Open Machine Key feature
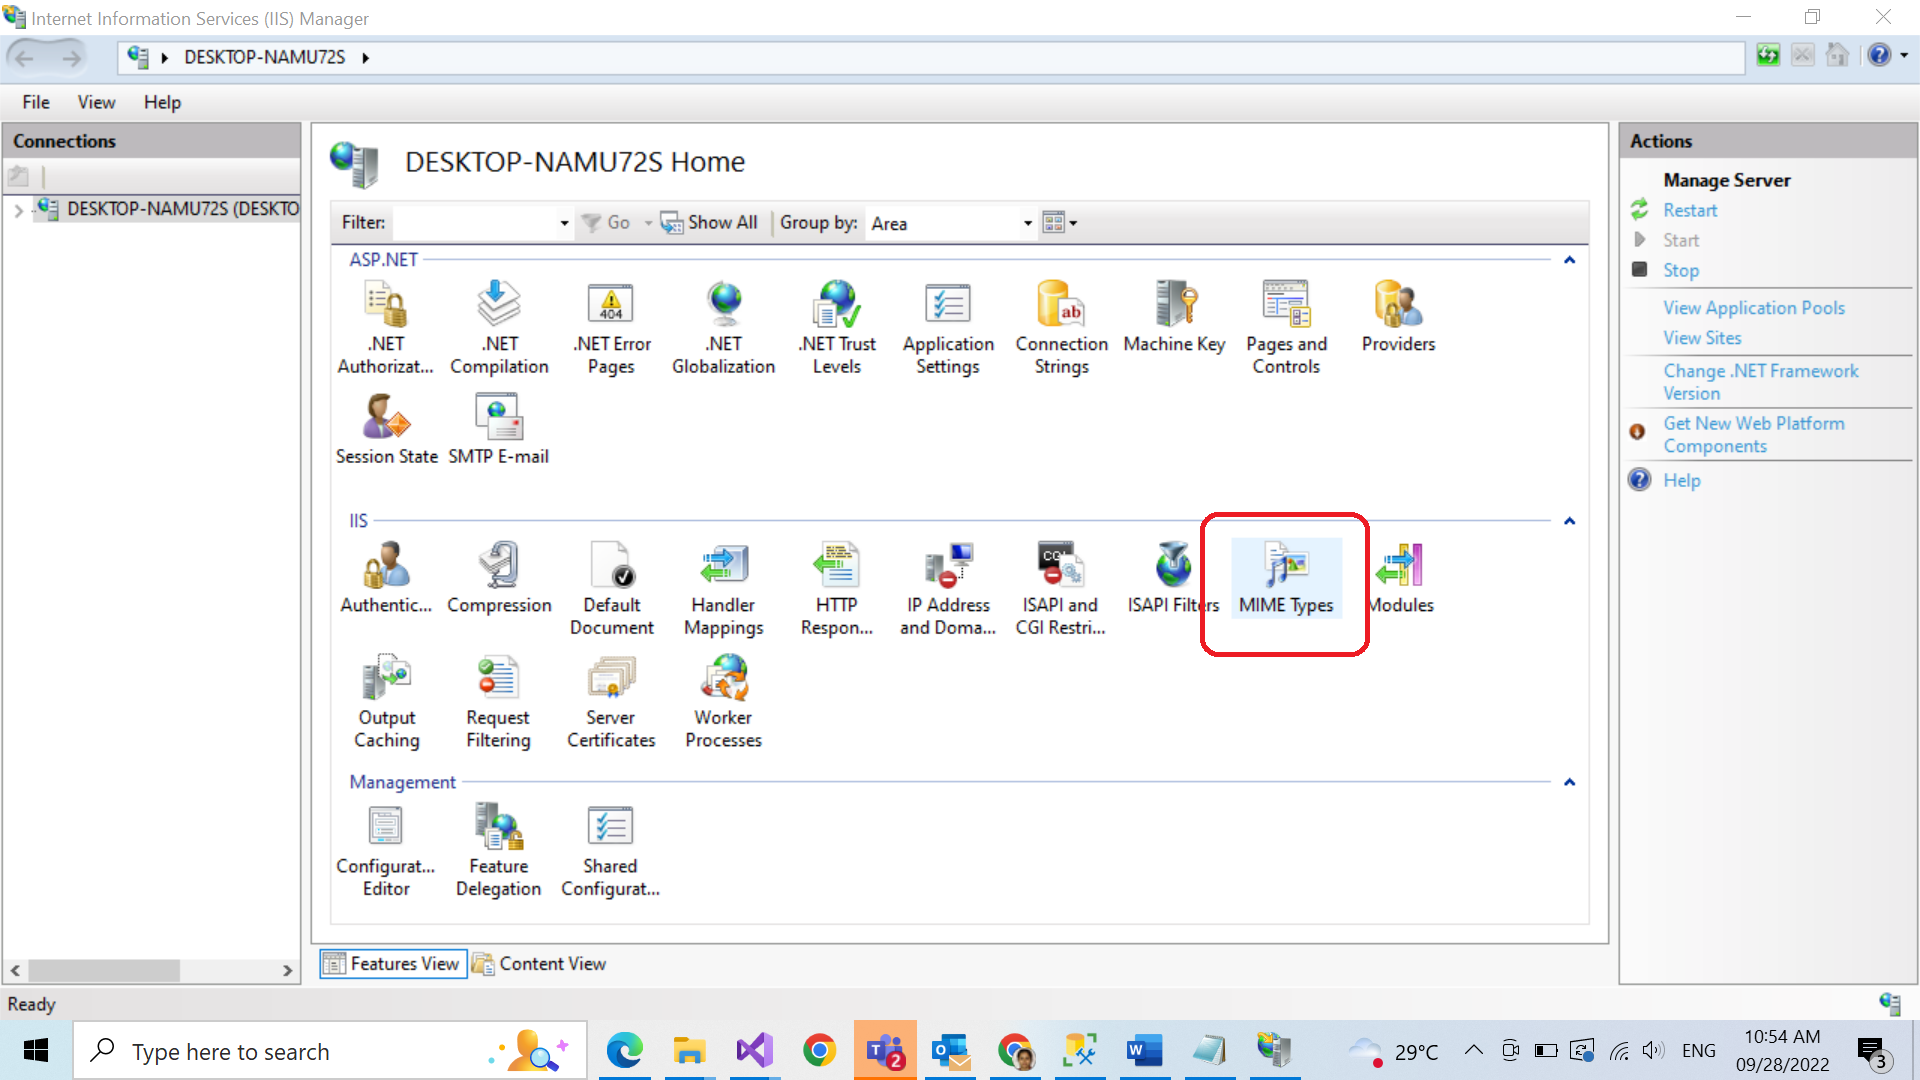Screen dimensions: 1920x1080 click(x=1174, y=317)
